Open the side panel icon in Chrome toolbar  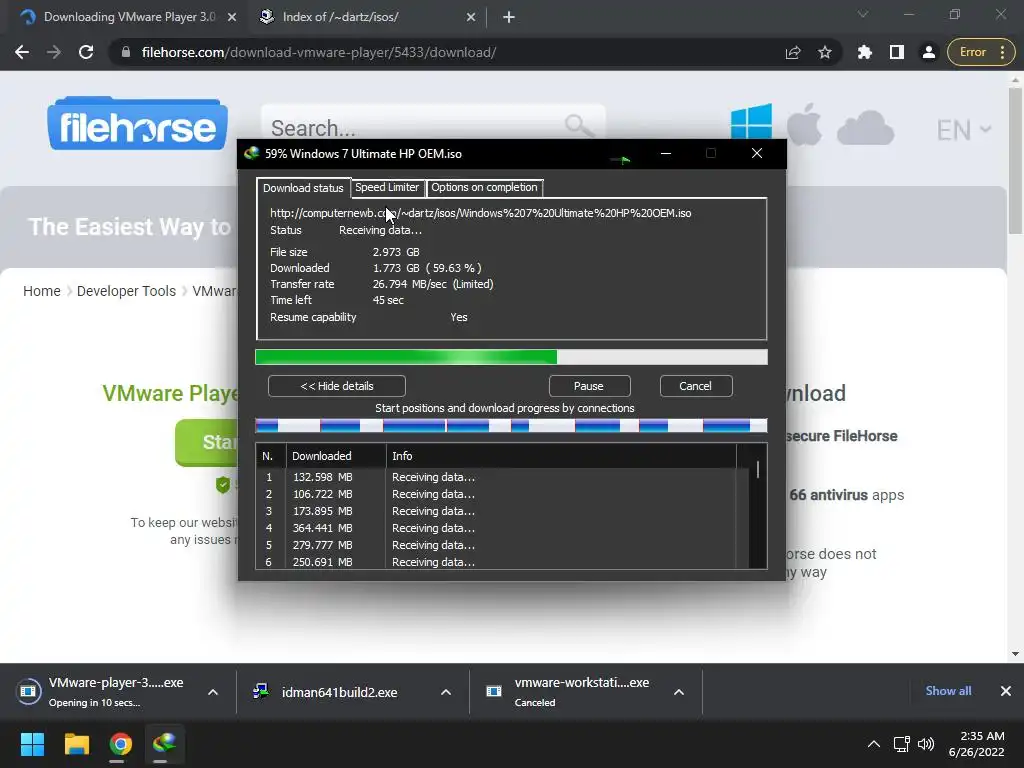pyautogui.click(x=897, y=52)
